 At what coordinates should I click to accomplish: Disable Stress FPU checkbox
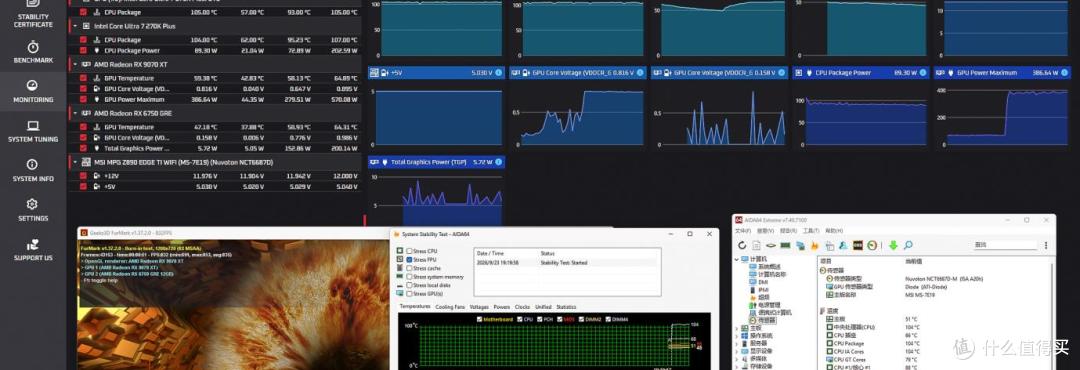coord(409,260)
